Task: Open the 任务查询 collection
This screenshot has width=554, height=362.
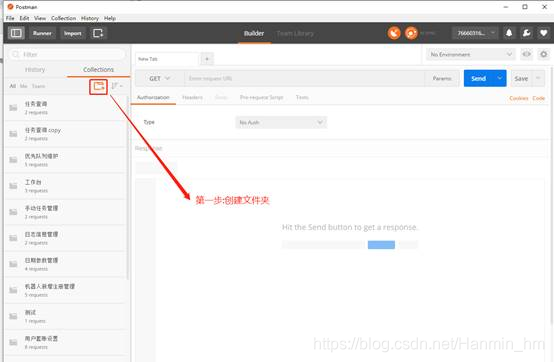Action: click(66, 108)
